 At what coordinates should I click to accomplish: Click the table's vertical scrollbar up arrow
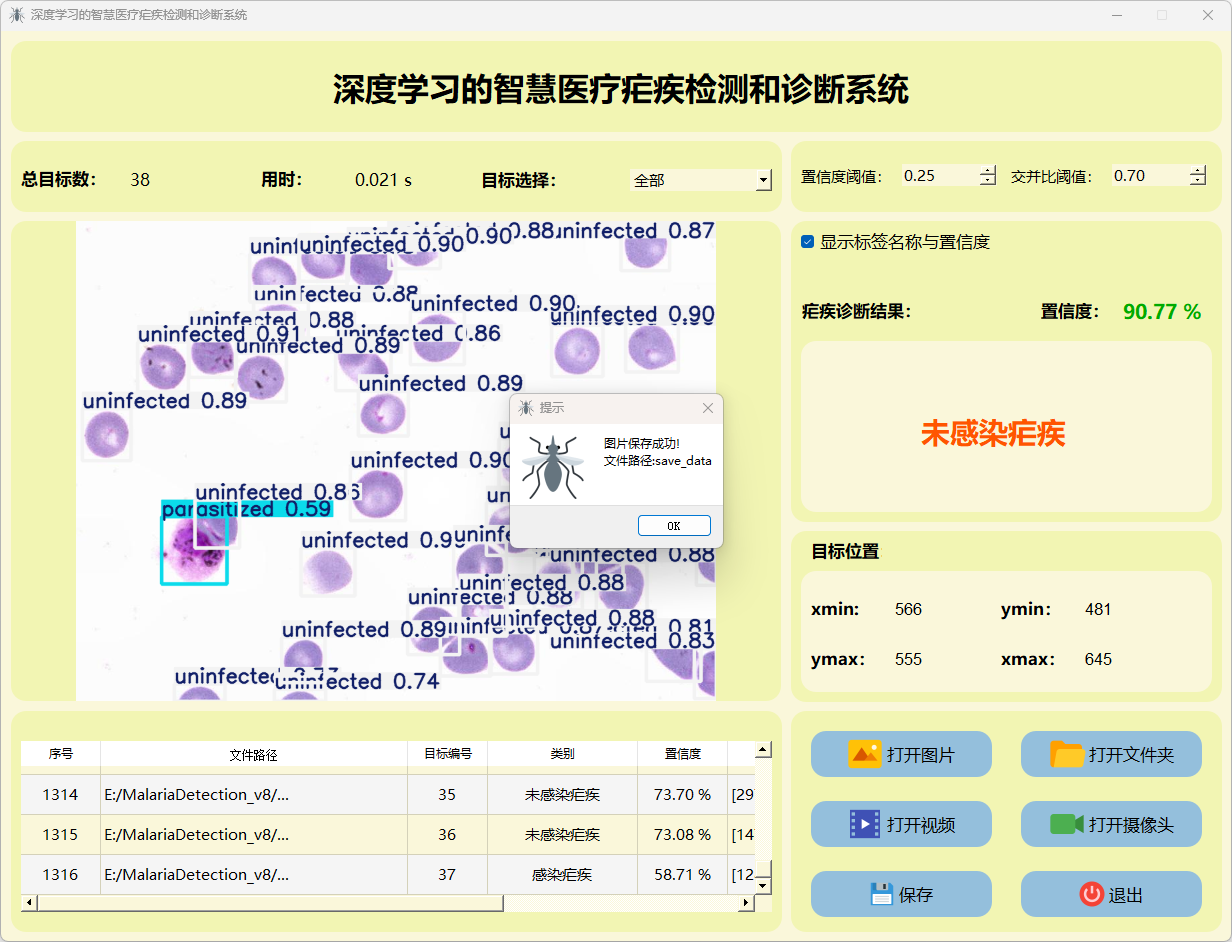pos(763,750)
